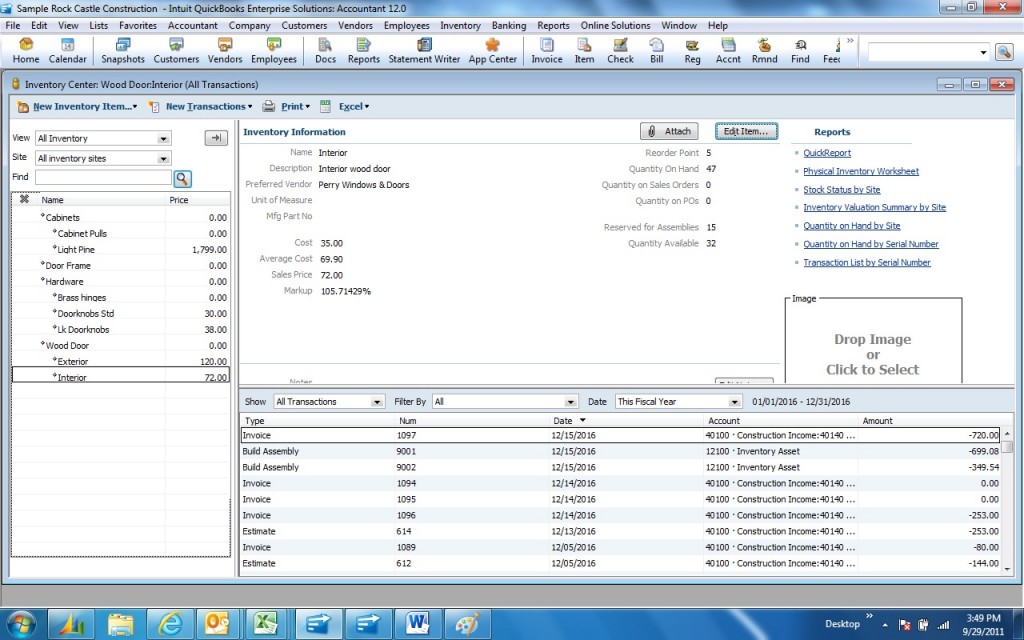Open the Find toolbar icon
Image resolution: width=1024 pixels, height=640 pixels.
(x=800, y=50)
